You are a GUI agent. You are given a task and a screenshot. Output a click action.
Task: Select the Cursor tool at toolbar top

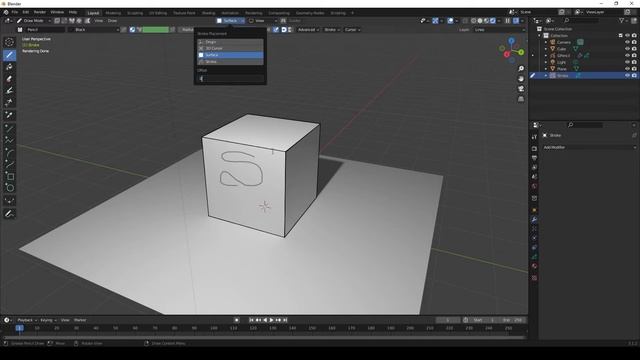tap(9, 42)
